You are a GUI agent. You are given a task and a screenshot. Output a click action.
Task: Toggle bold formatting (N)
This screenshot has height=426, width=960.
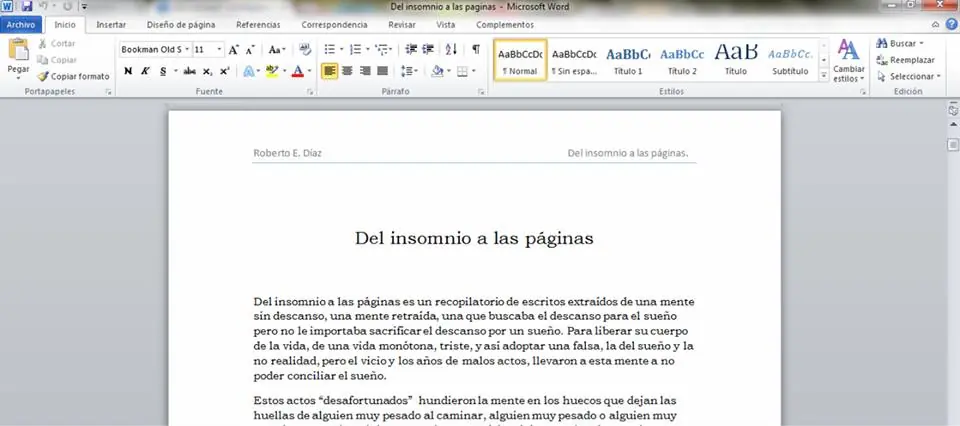[x=128, y=71]
